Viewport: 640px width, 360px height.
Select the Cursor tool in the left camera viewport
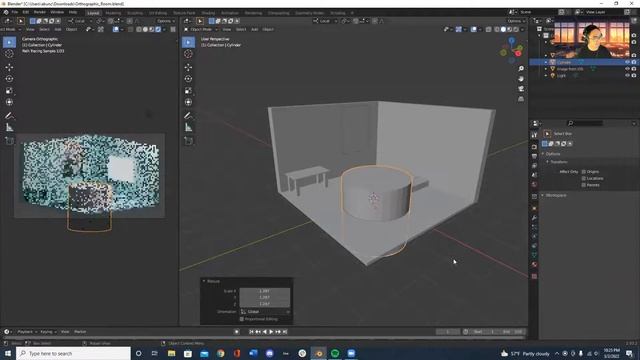coord(9,54)
